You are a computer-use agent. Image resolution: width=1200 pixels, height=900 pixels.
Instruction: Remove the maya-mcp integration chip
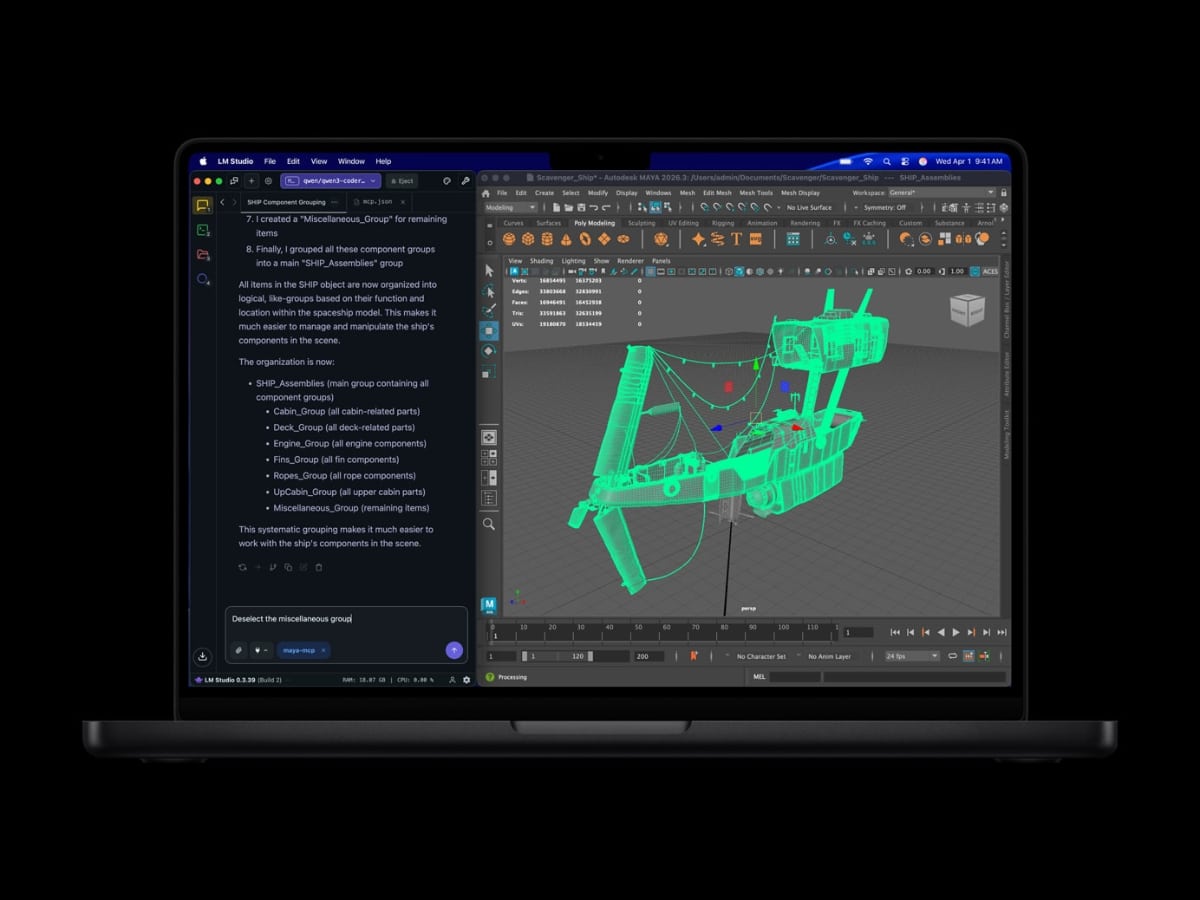(323, 650)
